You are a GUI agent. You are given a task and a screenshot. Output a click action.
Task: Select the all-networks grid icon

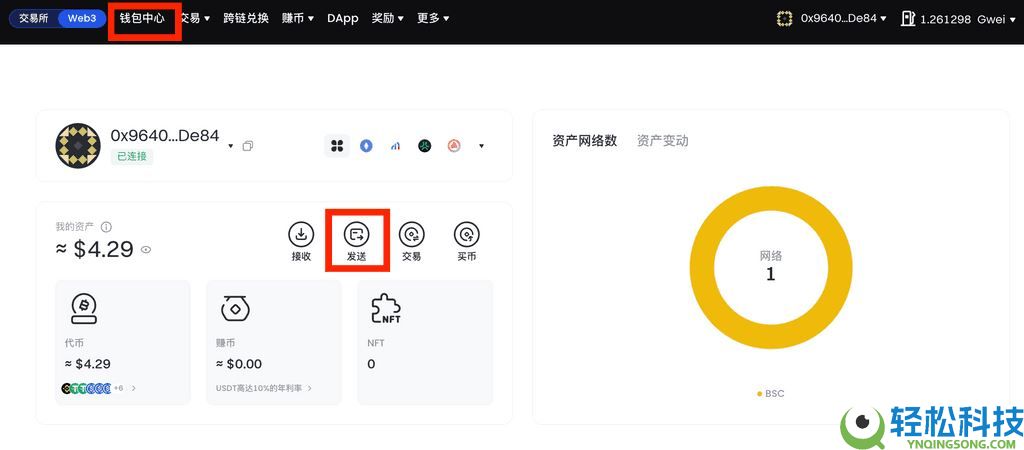pyautogui.click(x=337, y=146)
